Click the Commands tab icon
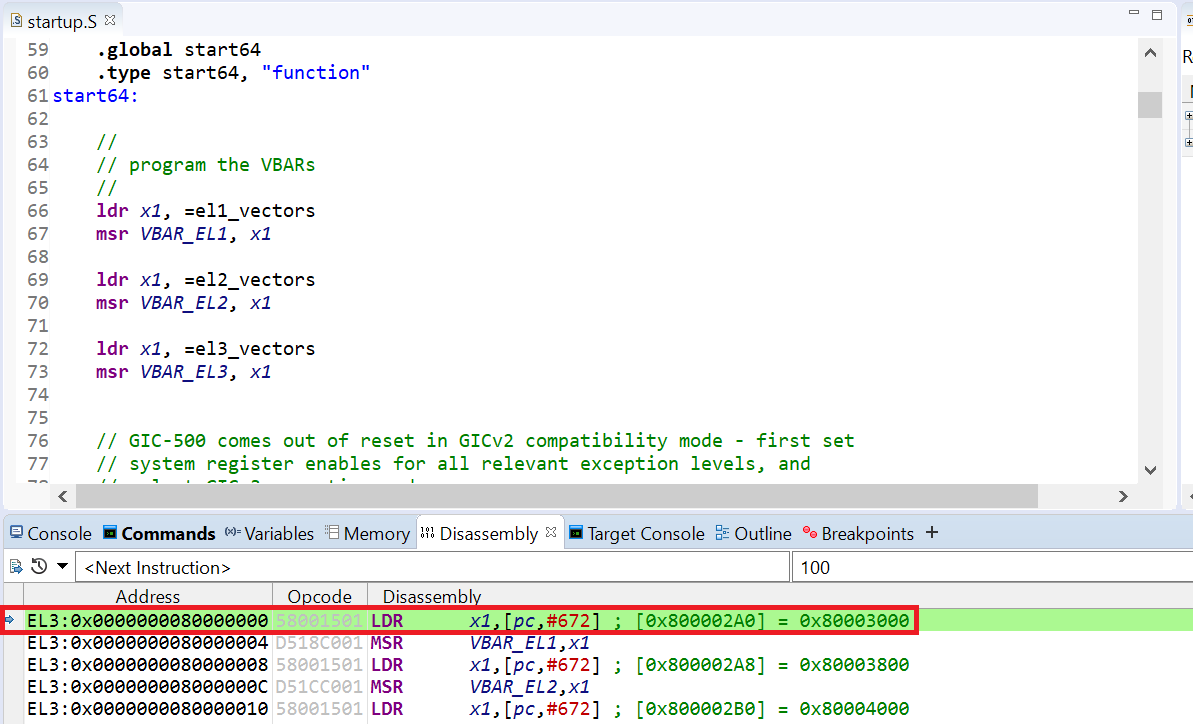Viewport: 1193px width, 724px height. [110, 533]
